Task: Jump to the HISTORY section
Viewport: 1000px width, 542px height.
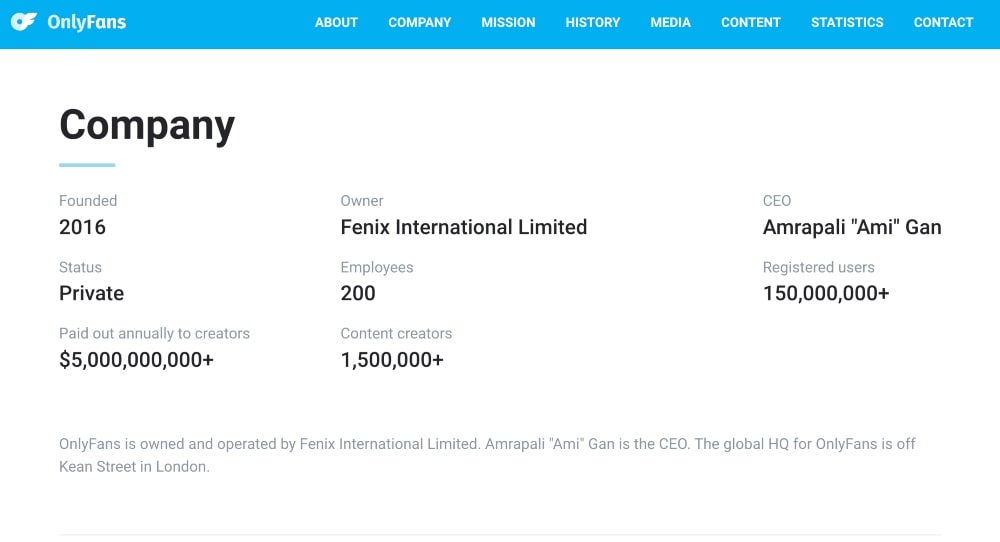Action: point(593,22)
